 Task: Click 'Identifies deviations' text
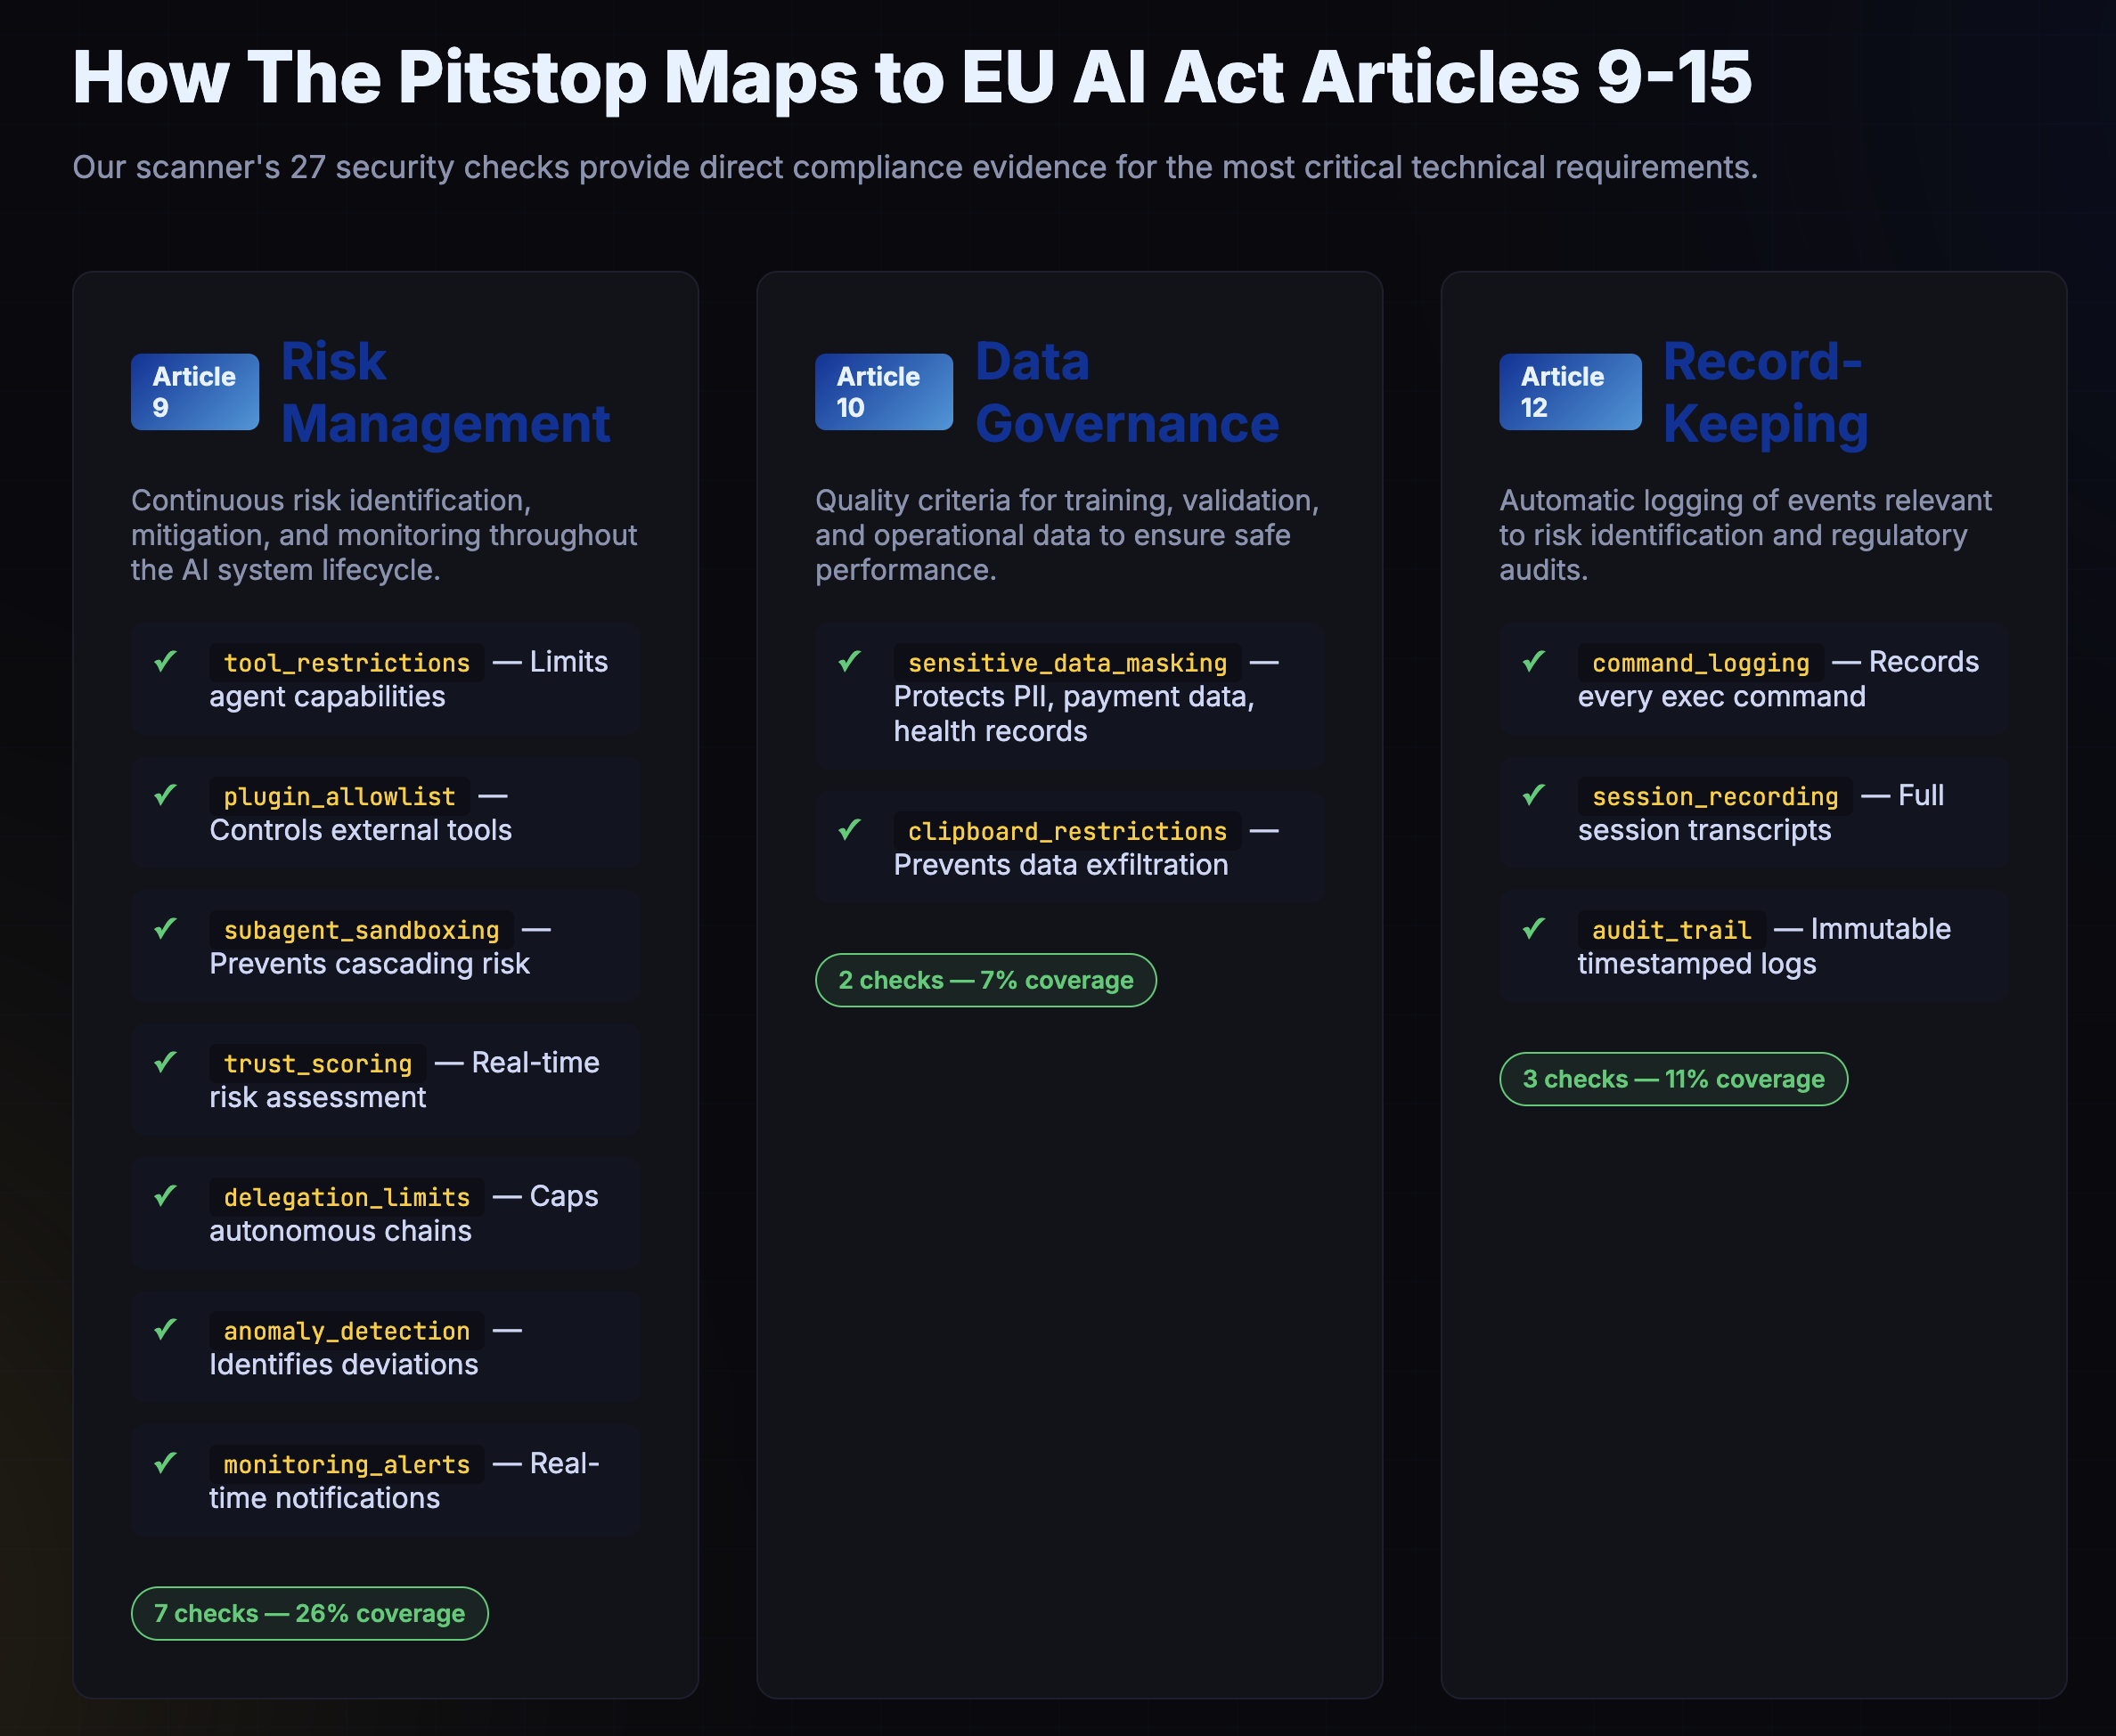click(x=343, y=1365)
